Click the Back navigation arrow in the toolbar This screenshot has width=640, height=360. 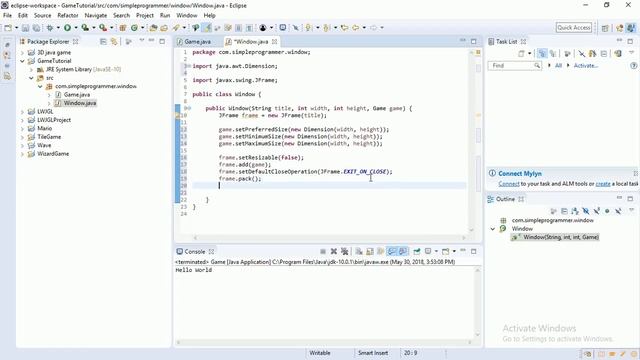(x=356, y=28)
